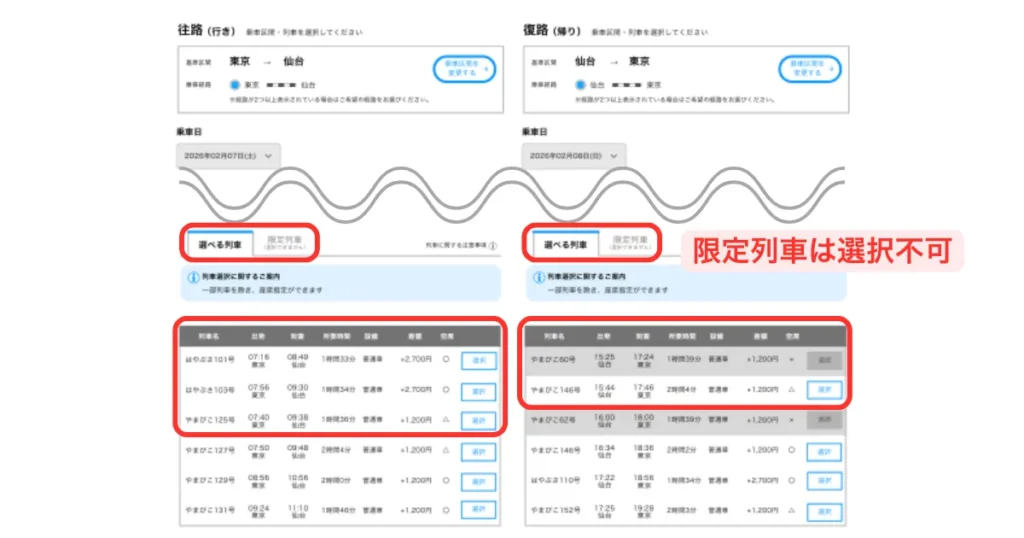Click the +2,700円 price for はやぶさ110号
This screenshot has width=1024, height=538.
pos(762,480)
